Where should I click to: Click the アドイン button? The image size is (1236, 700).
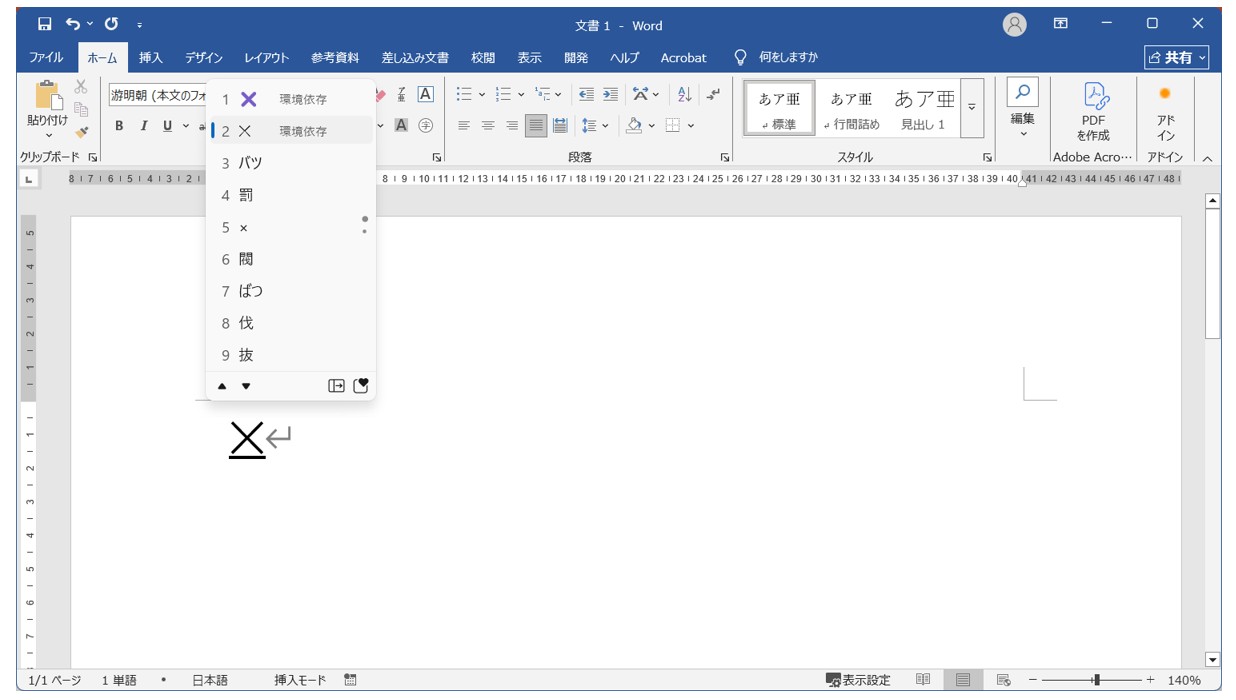pos(1165,111)
